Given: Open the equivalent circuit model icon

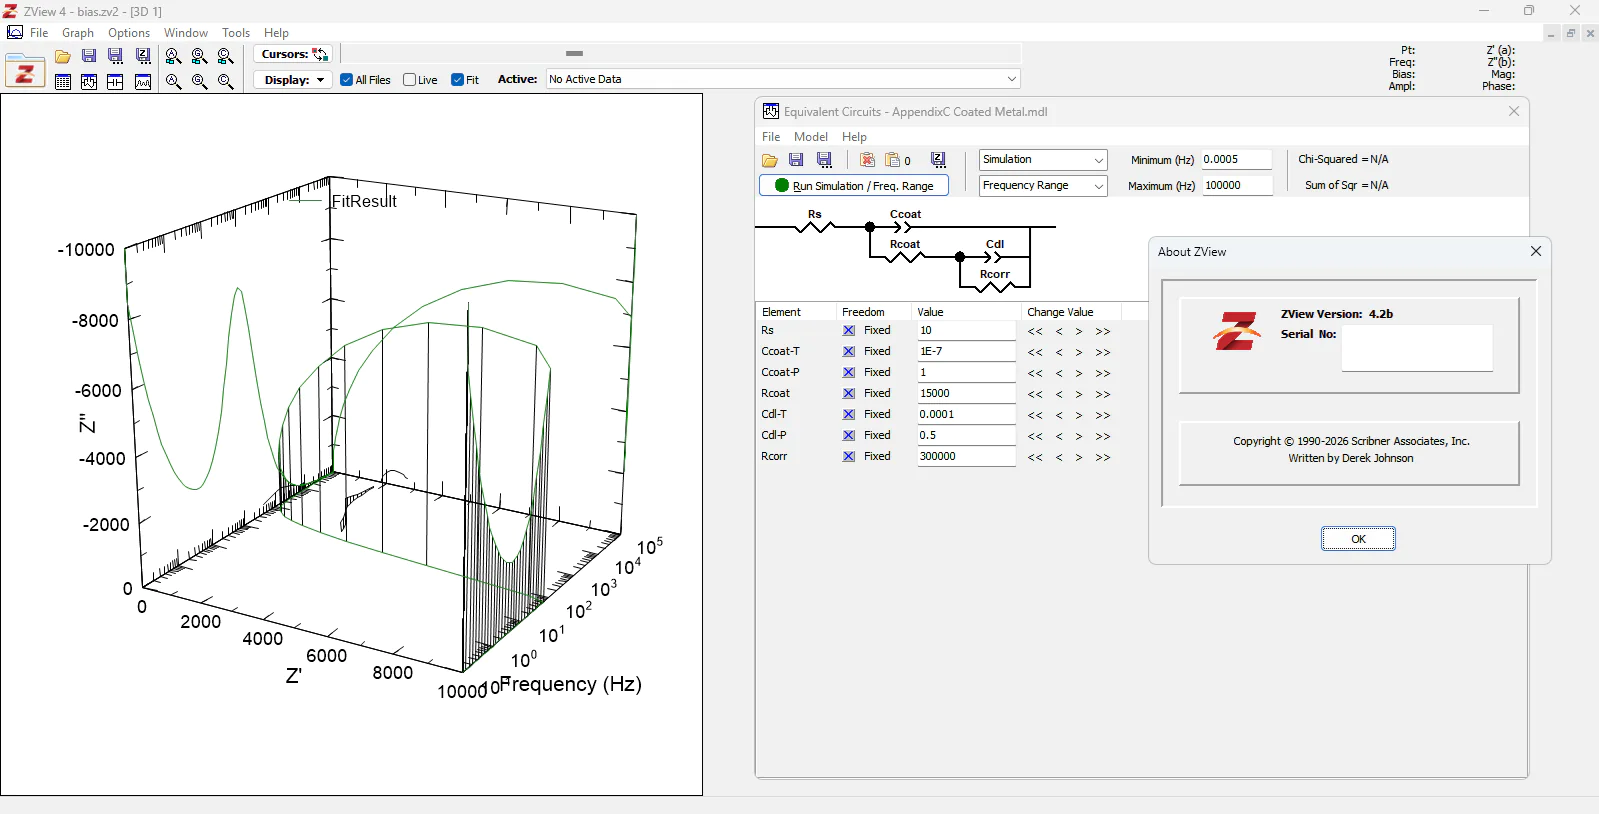Looking at the screenshot, I should coord(116,82).
